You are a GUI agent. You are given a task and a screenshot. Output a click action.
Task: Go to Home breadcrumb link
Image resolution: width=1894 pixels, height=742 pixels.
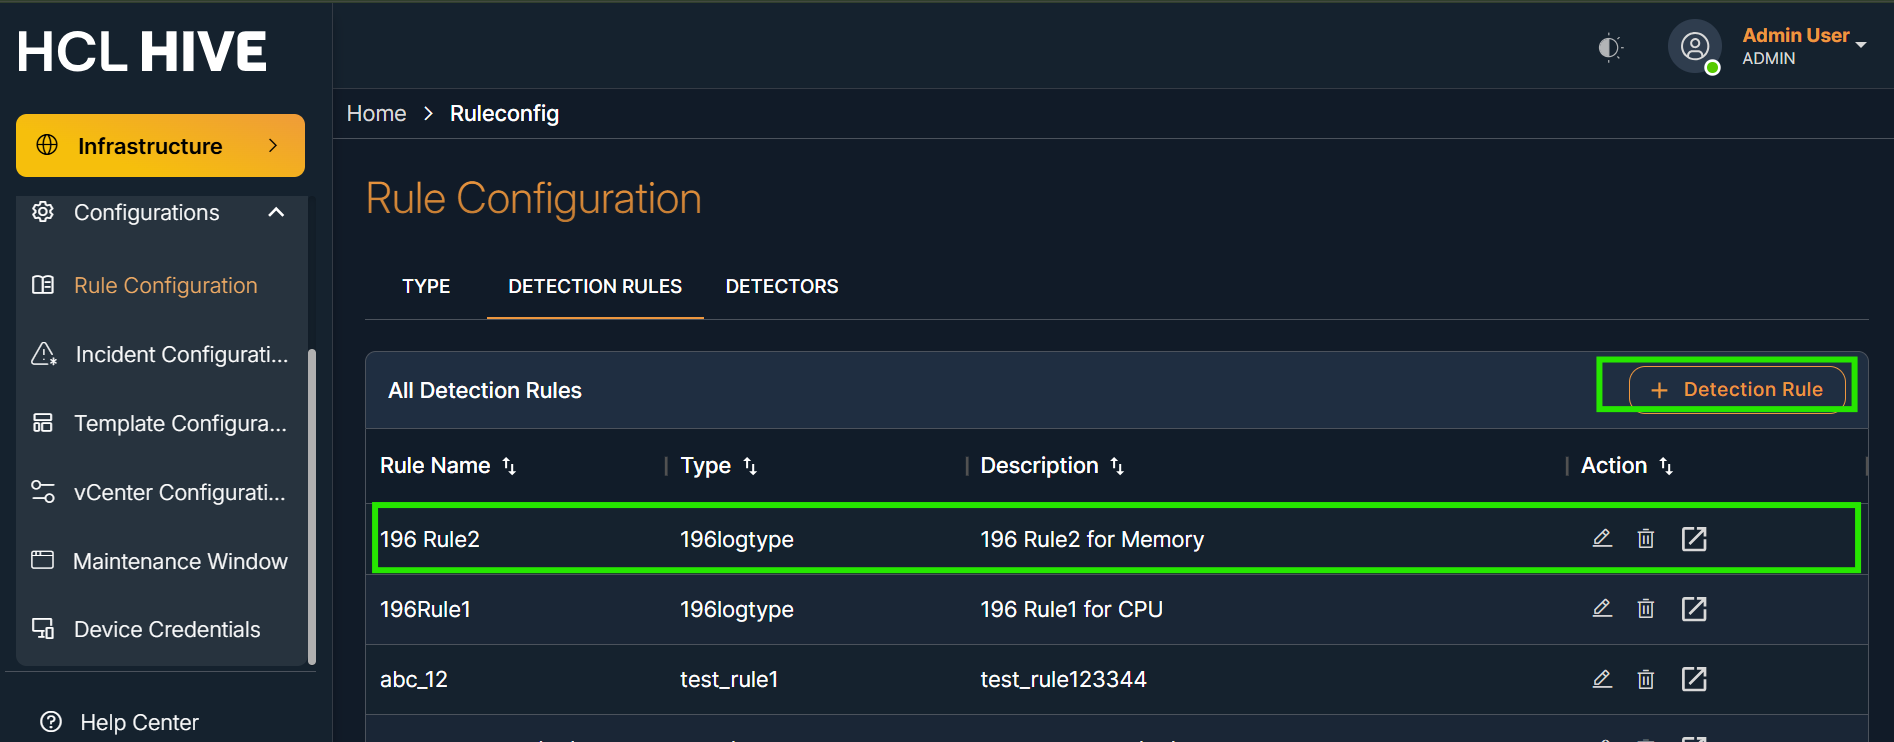click(376, 114)
